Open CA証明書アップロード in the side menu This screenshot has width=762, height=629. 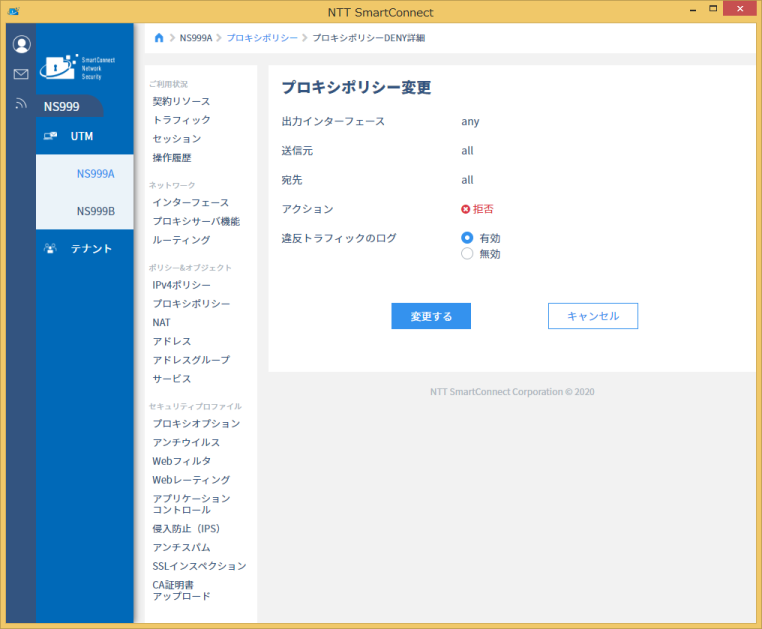(181, 590)
